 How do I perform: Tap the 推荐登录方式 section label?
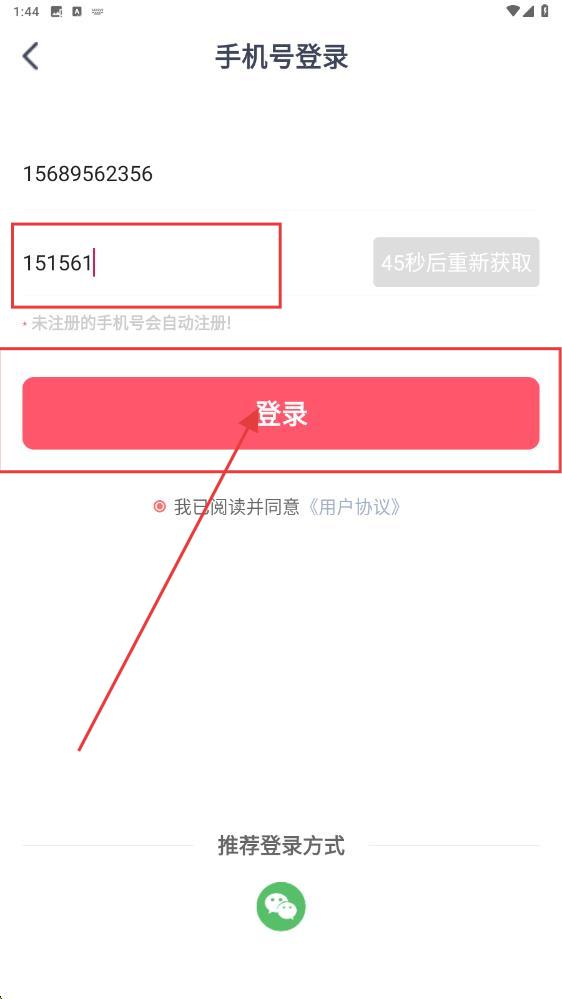(x=281, y=845)
